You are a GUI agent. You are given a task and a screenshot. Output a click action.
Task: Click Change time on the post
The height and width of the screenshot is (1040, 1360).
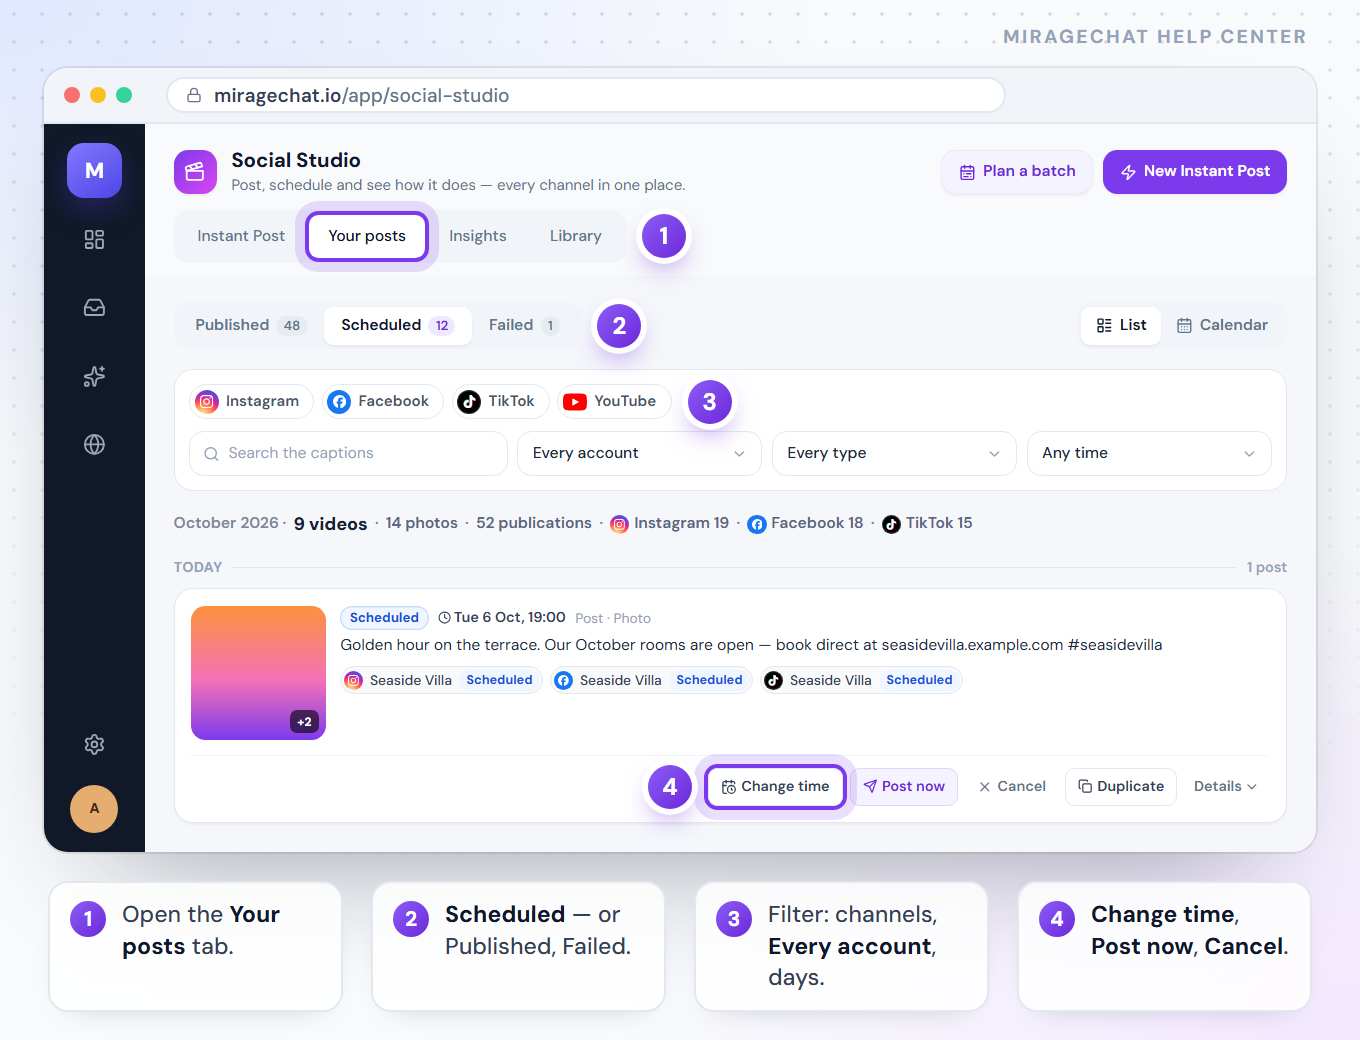tap(775, 787)
